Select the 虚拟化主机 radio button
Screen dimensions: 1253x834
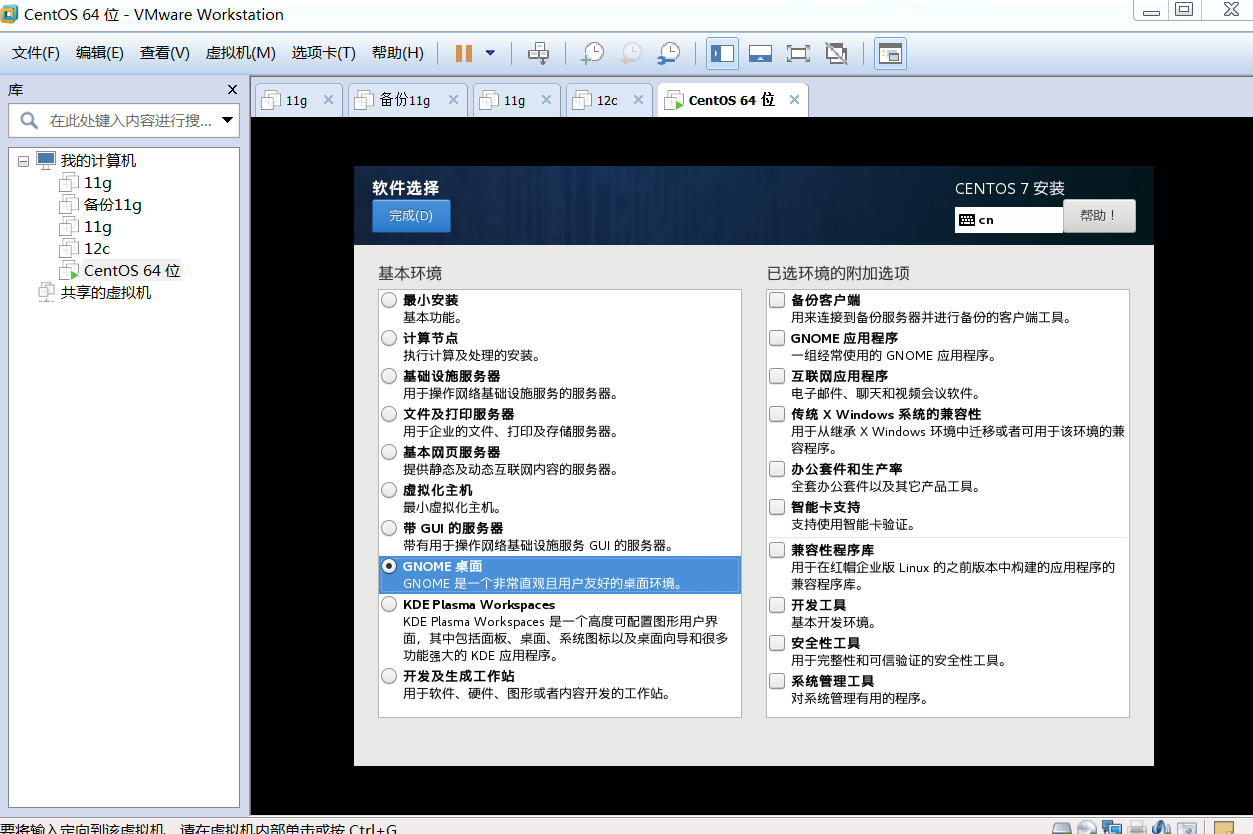(389, 490)
